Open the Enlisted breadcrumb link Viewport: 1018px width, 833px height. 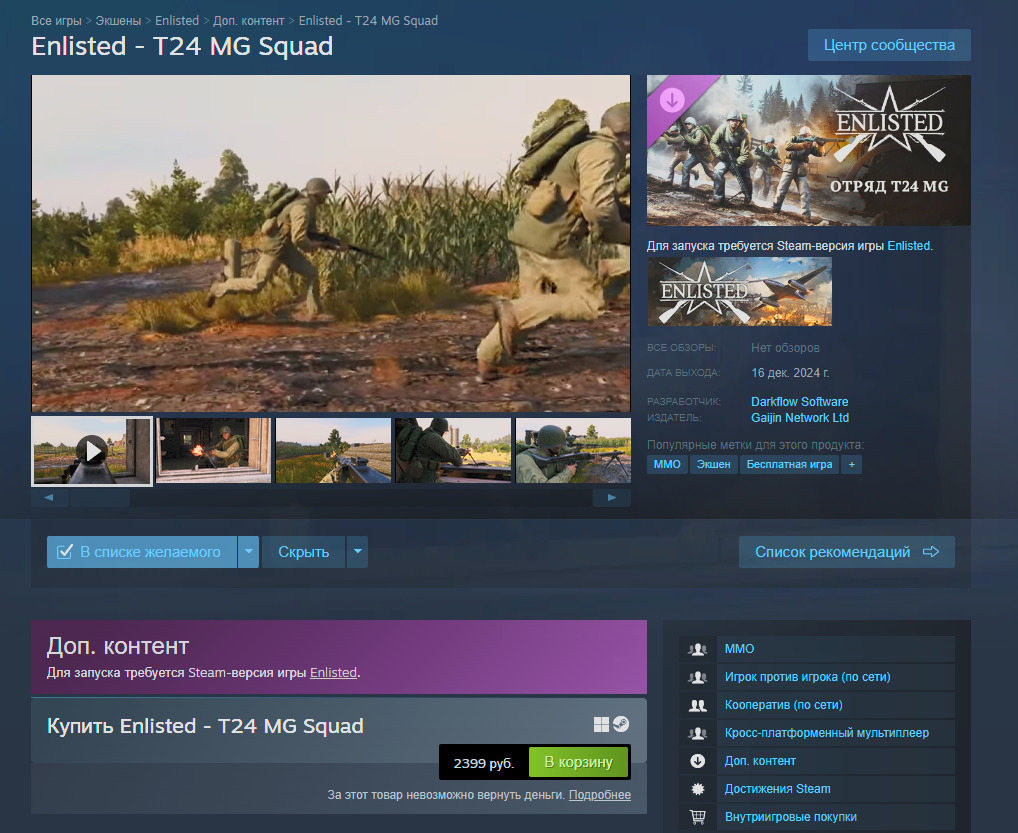pos(177,21)
